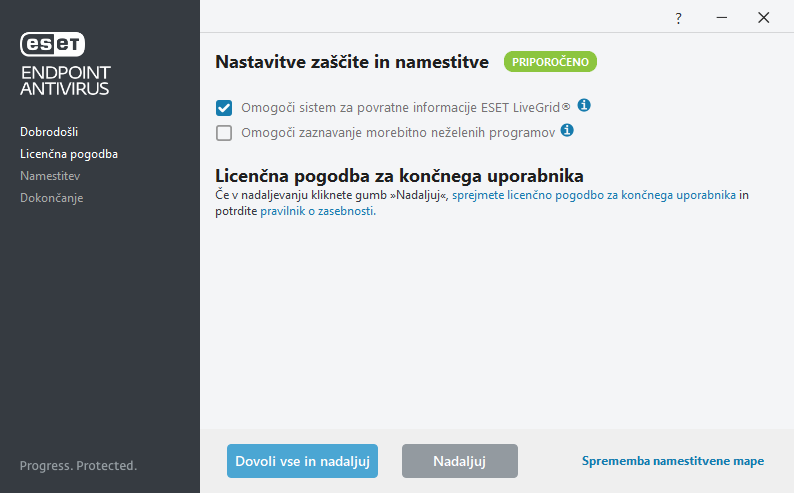This screenshot has height=493, width=794.
Task: Select Licenčna pogodba step in sidebar
Action: tap(69, 154)
